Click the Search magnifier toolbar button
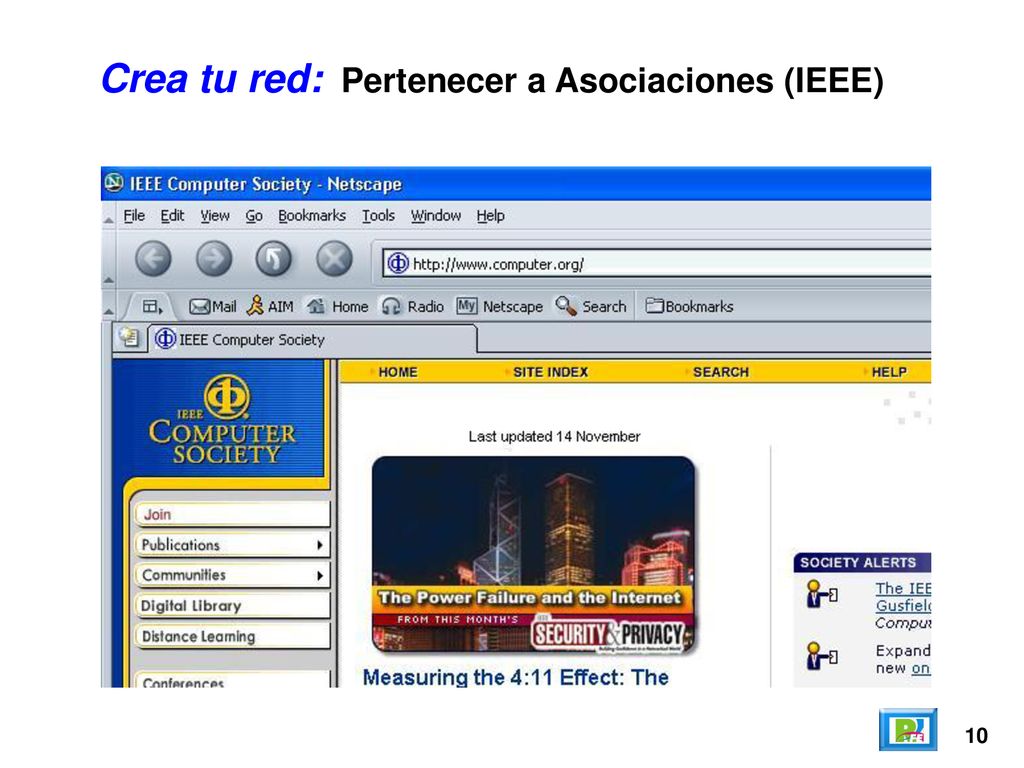Screen dimensions: 1024x768 point(591,306)
